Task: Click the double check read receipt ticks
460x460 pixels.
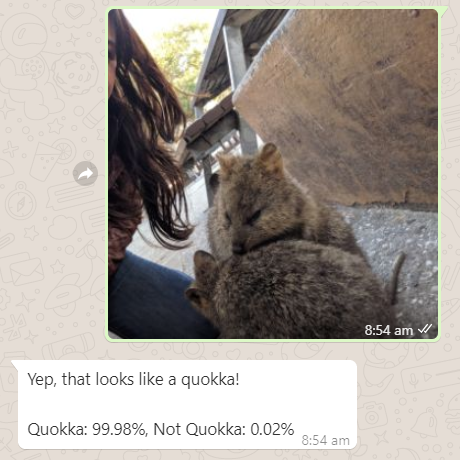Action: [425, 329]
